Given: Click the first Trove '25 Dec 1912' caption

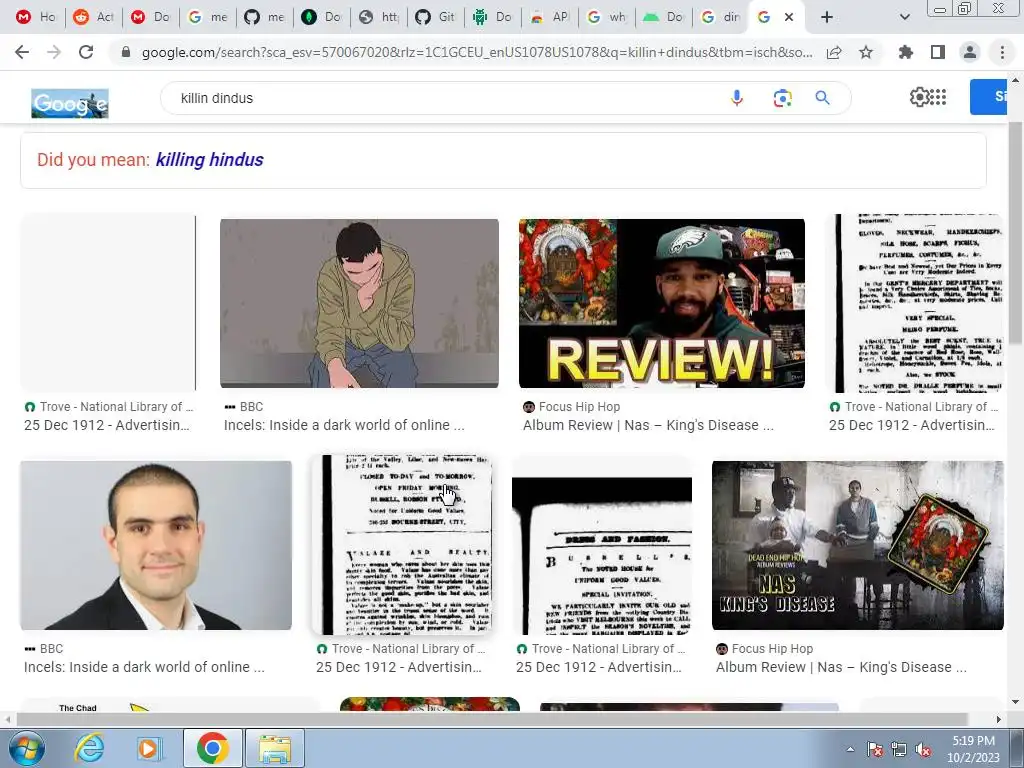Looking at the screenshot, I should (x=106, y=425).
